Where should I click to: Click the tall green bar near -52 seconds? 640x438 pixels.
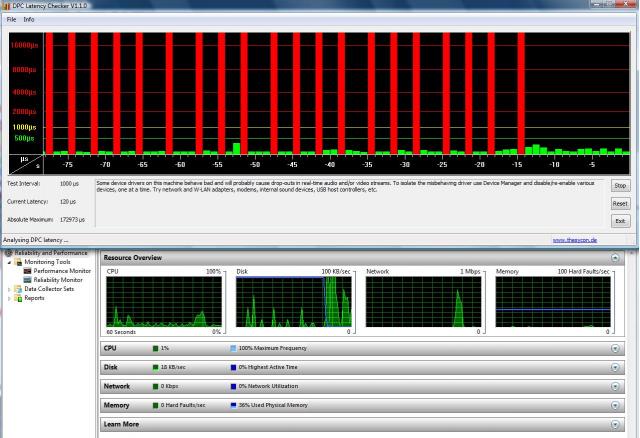(236, 149)
